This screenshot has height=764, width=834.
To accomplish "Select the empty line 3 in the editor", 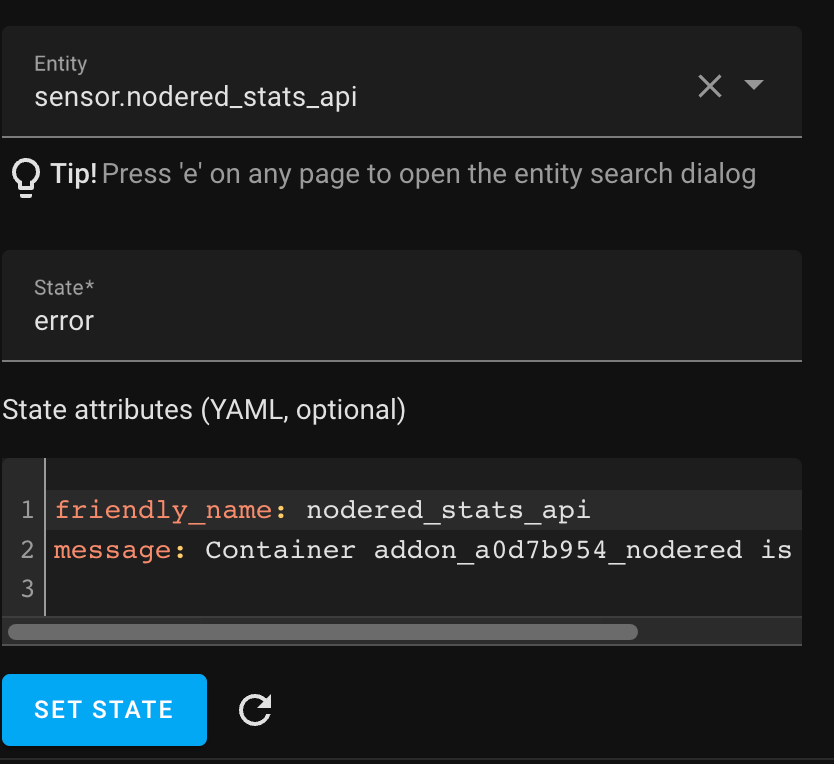I will pos(300,590).
